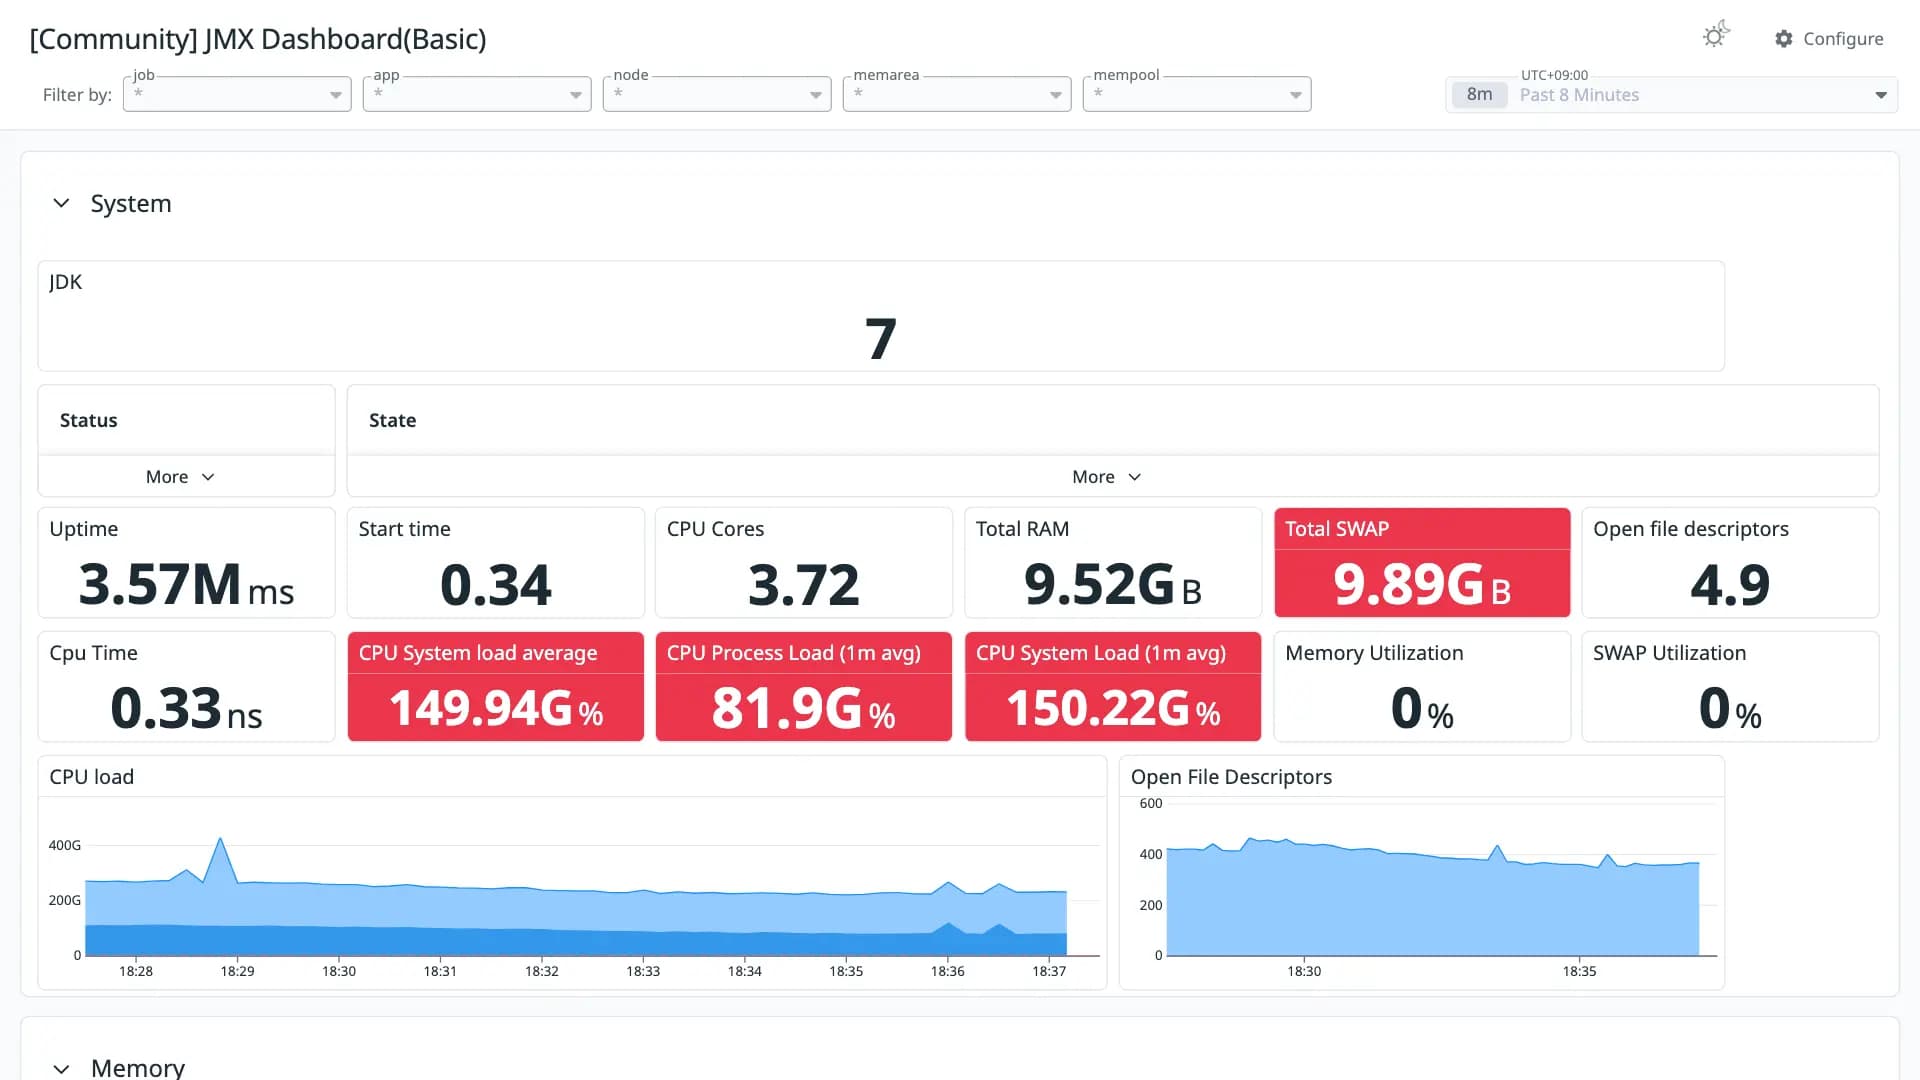Click the Open File Descriptors area chart
This screenshot has width=1920, height=1080.
[1433, 897]
